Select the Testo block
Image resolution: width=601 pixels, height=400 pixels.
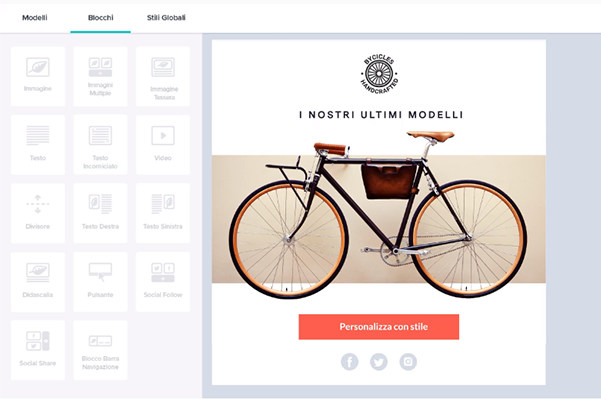tap(38, 144)
